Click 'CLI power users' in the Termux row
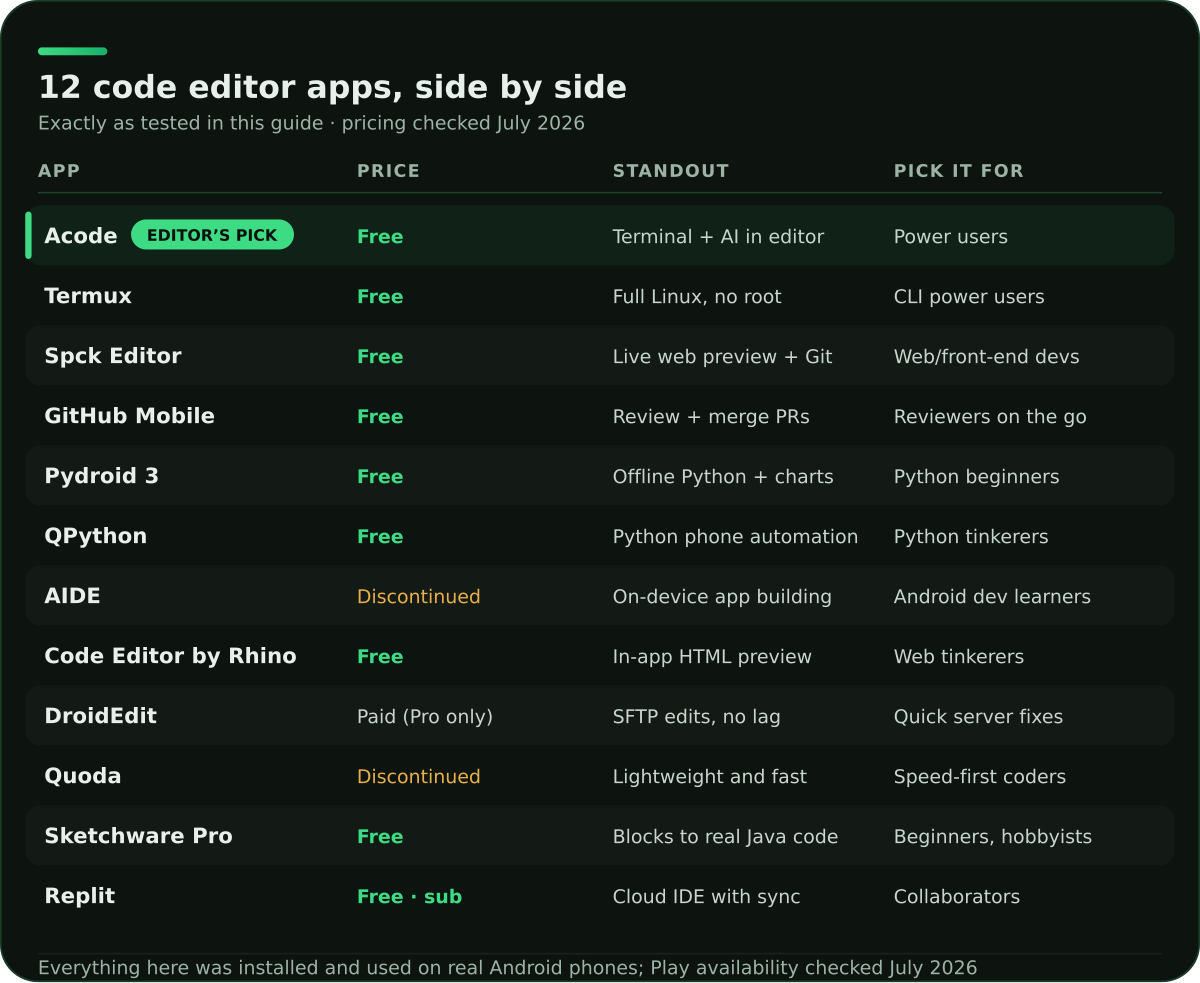Image resolution: width=1200 pixels, height=983 pixels. pyautogui.click(x=969, y=297)
